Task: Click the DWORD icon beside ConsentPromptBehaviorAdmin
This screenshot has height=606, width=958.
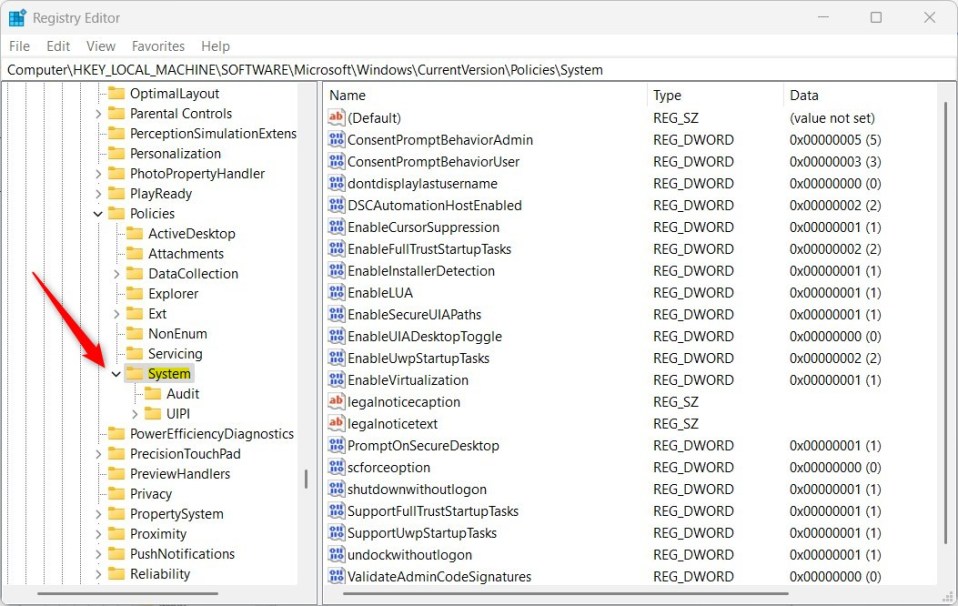Action: pos(337,139)
